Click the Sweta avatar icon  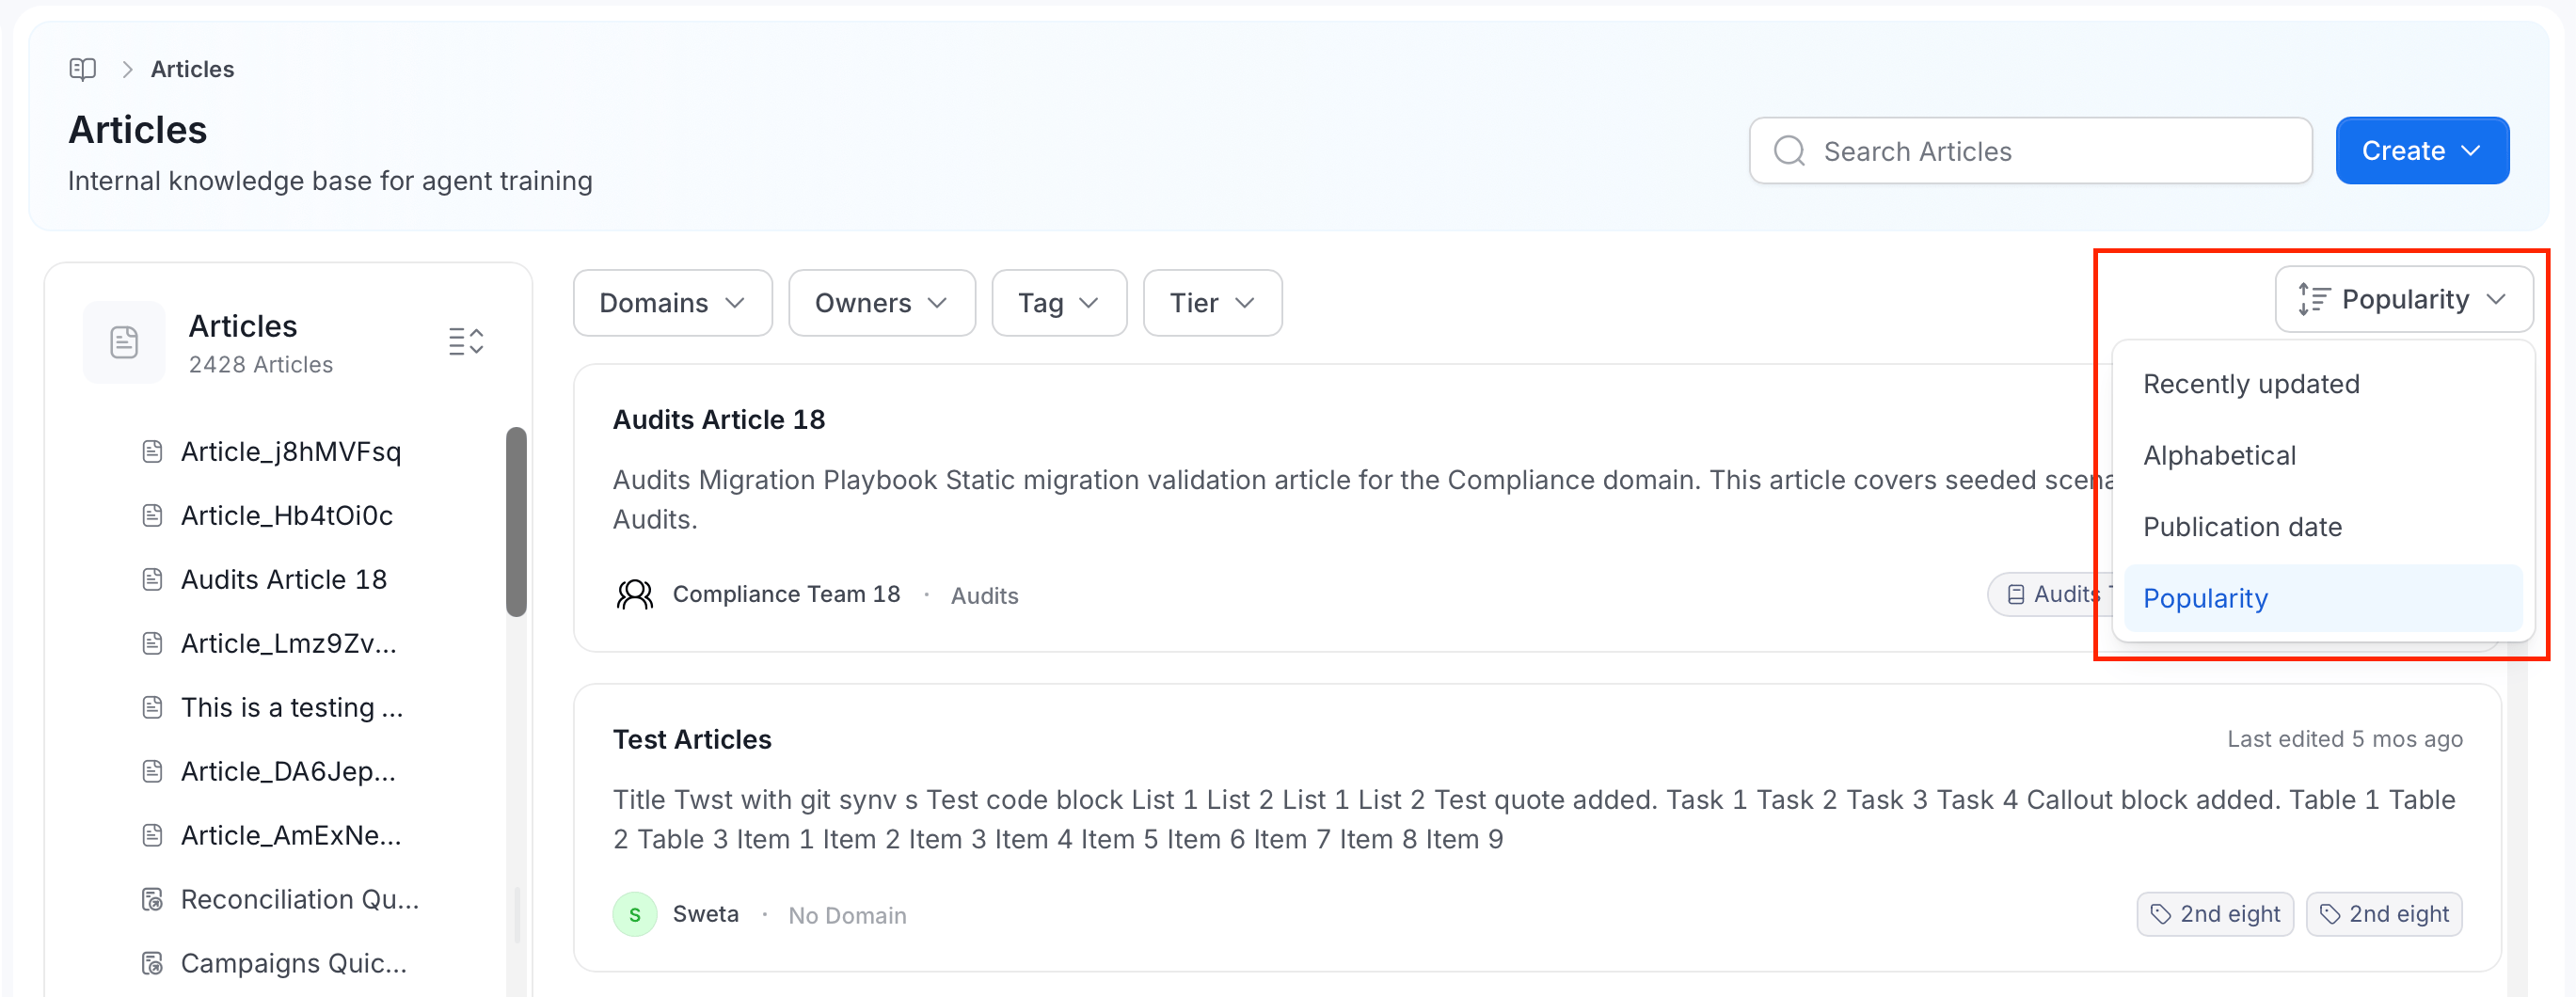click(634, 914)
